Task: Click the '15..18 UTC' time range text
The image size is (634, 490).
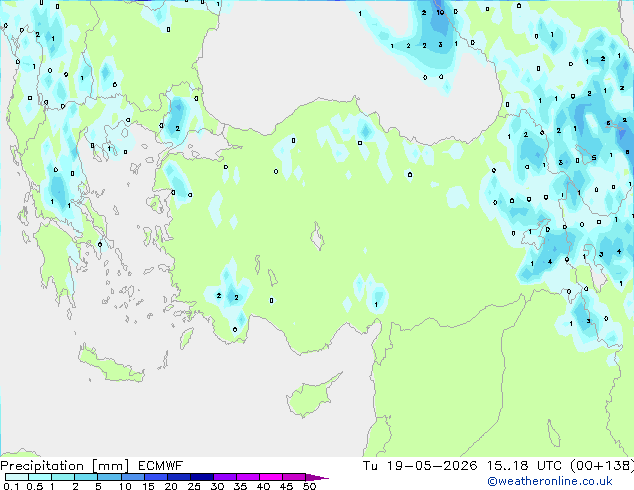Action: click(524, 466)
